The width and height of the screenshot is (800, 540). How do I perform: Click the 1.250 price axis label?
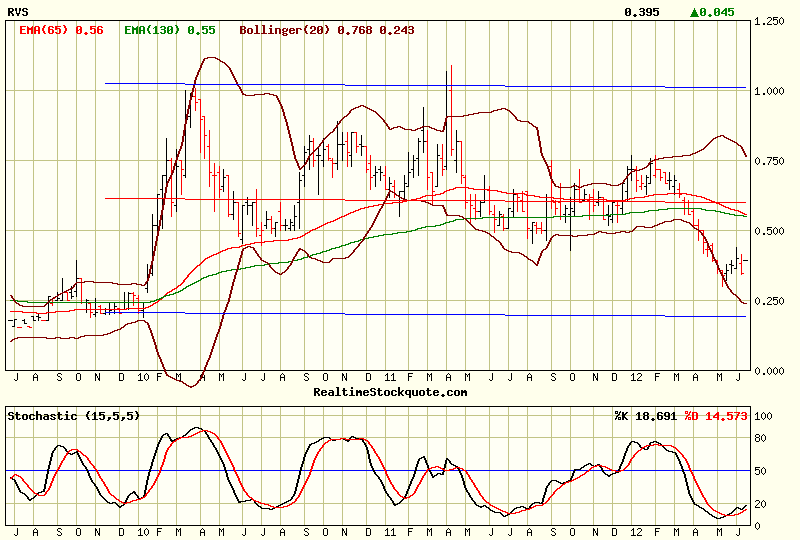pos(770,21)
